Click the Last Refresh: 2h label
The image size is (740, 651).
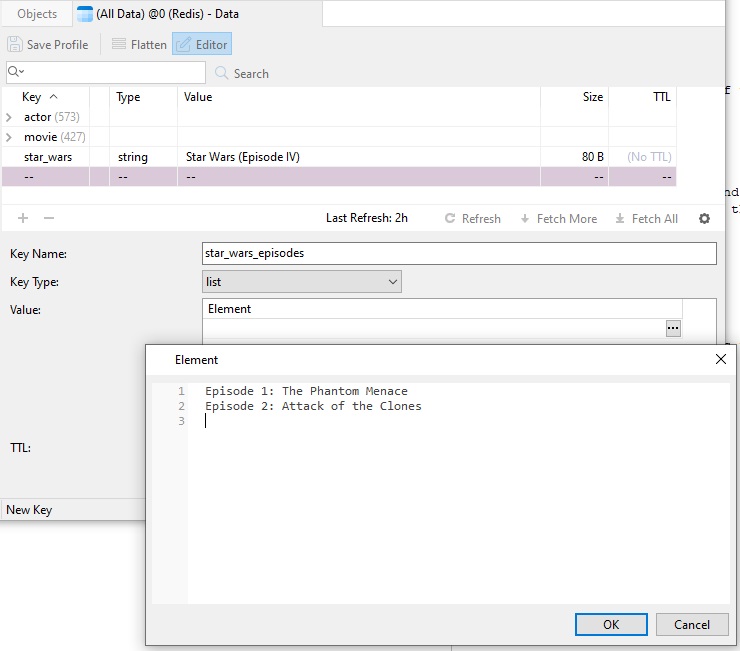[x=367, y=218]
